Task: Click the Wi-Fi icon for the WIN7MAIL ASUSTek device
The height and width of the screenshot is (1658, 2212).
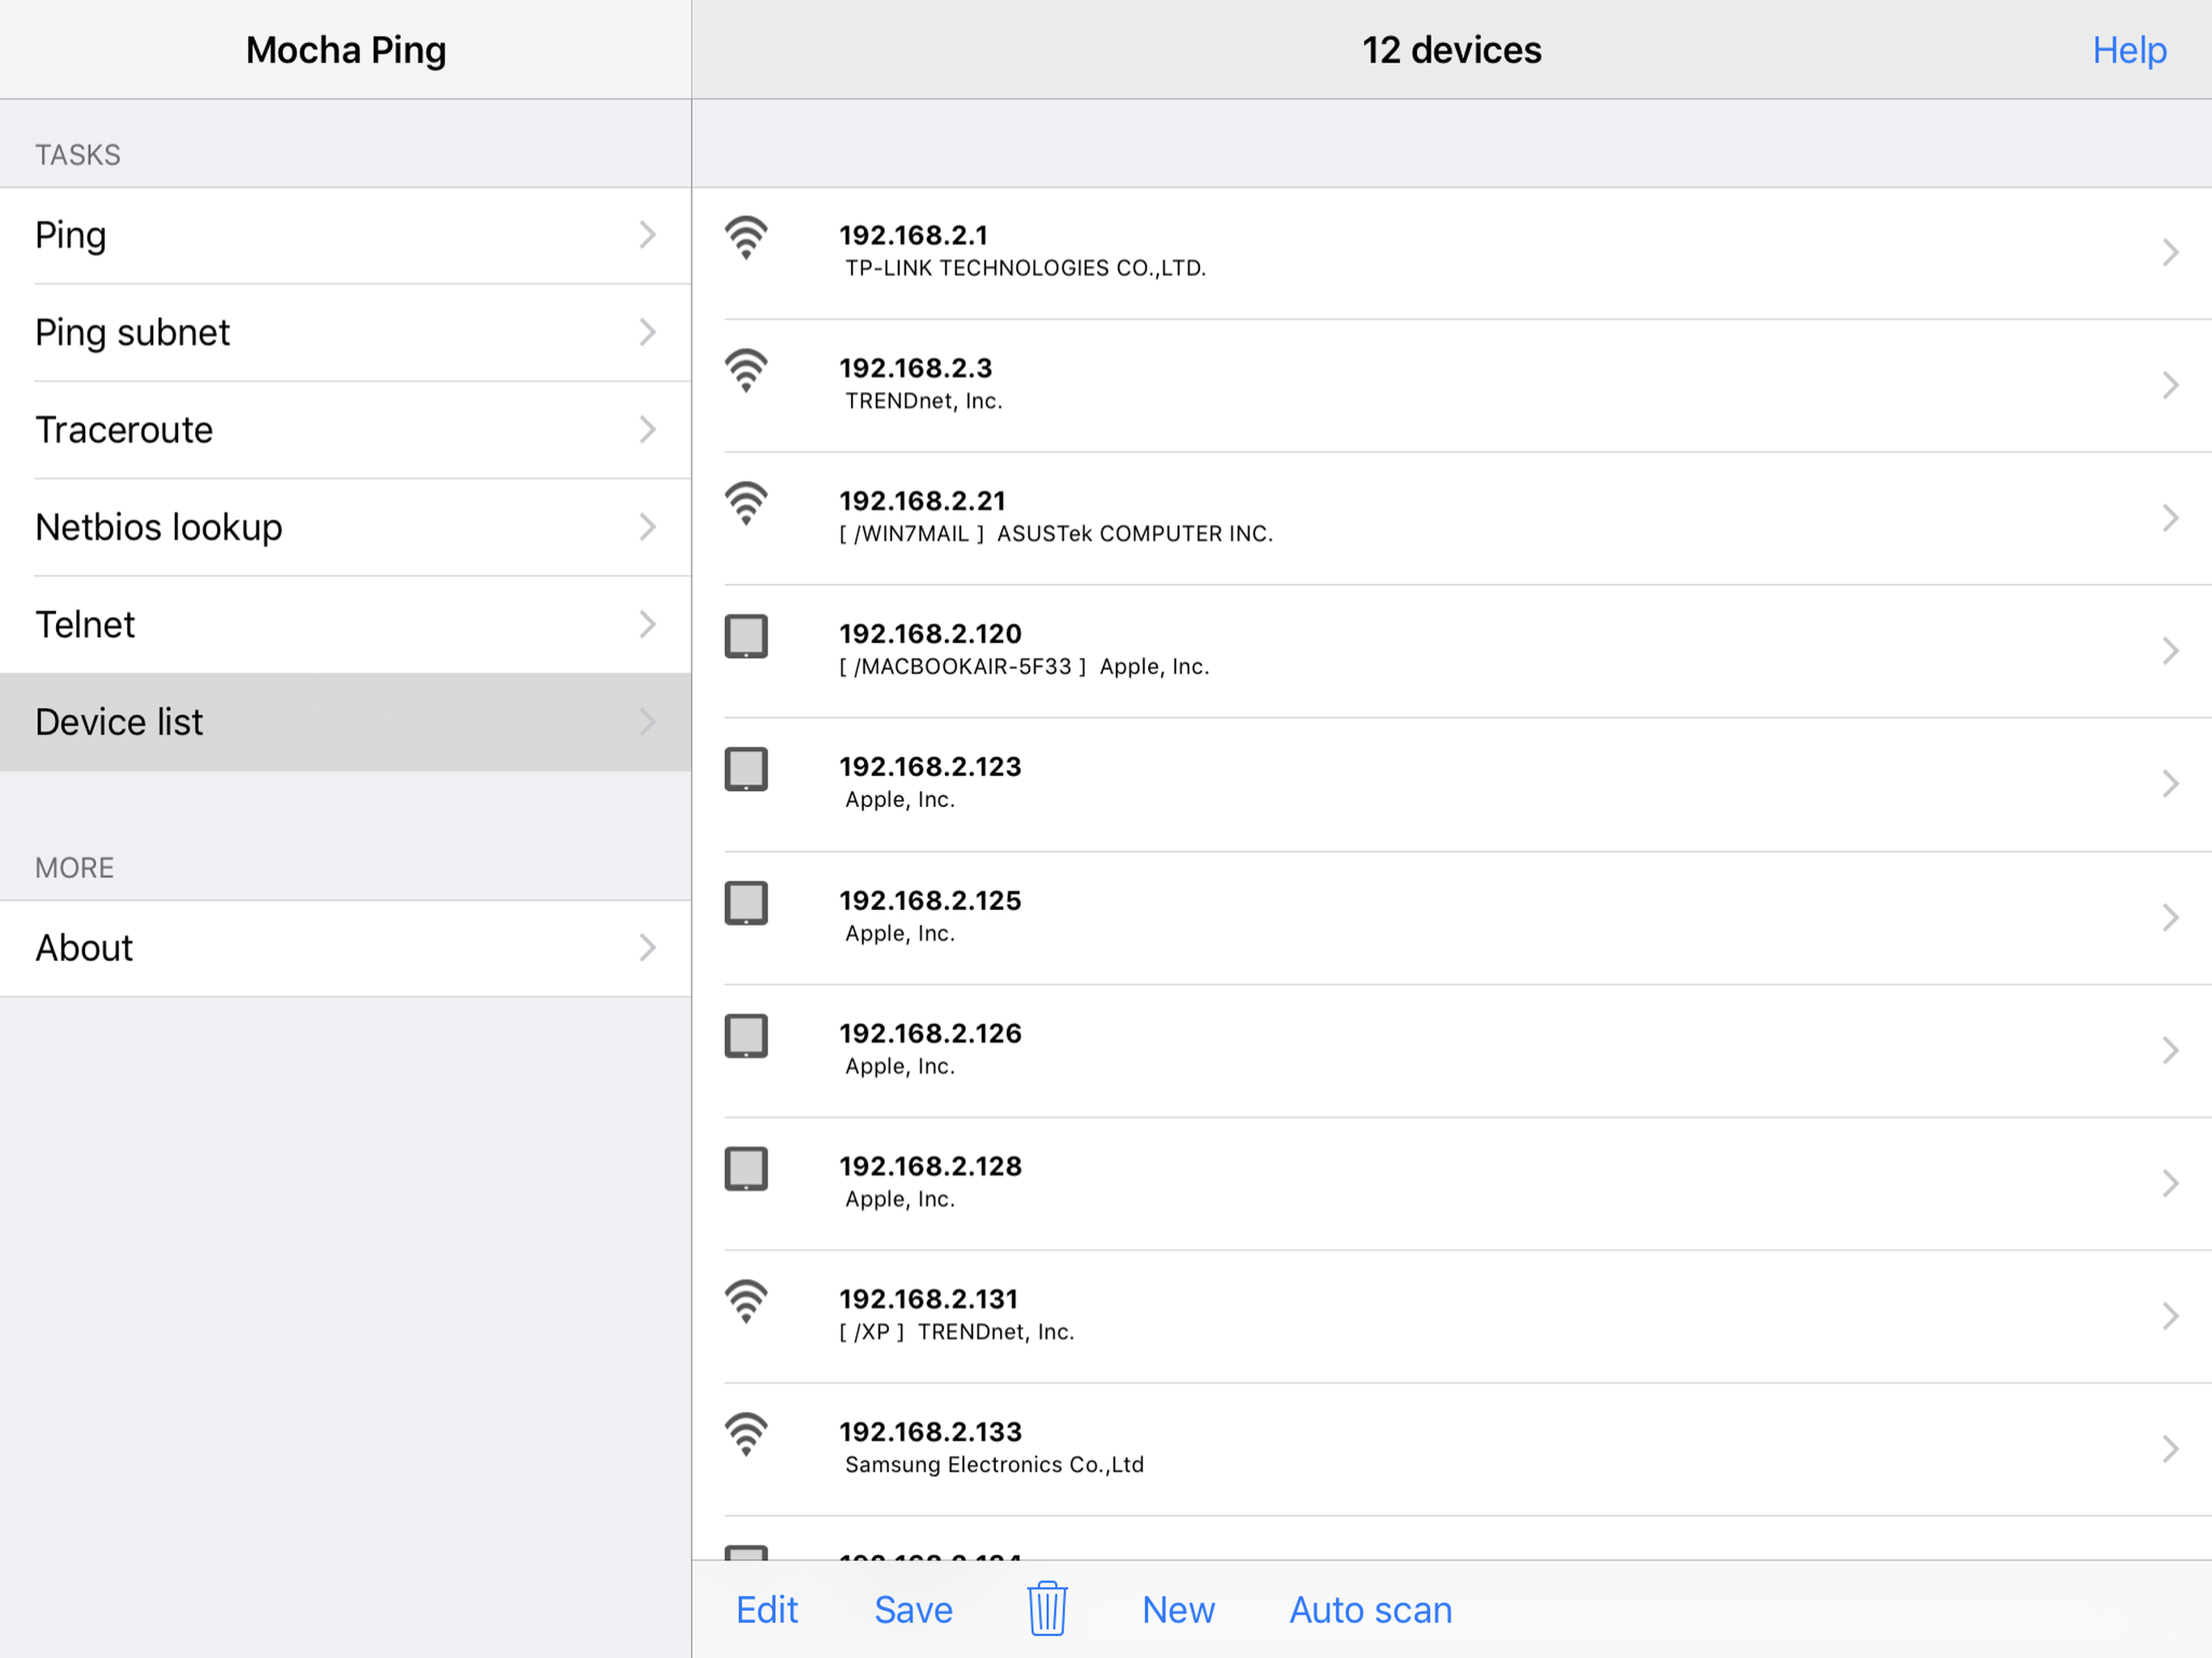Action: coord(746,504)
